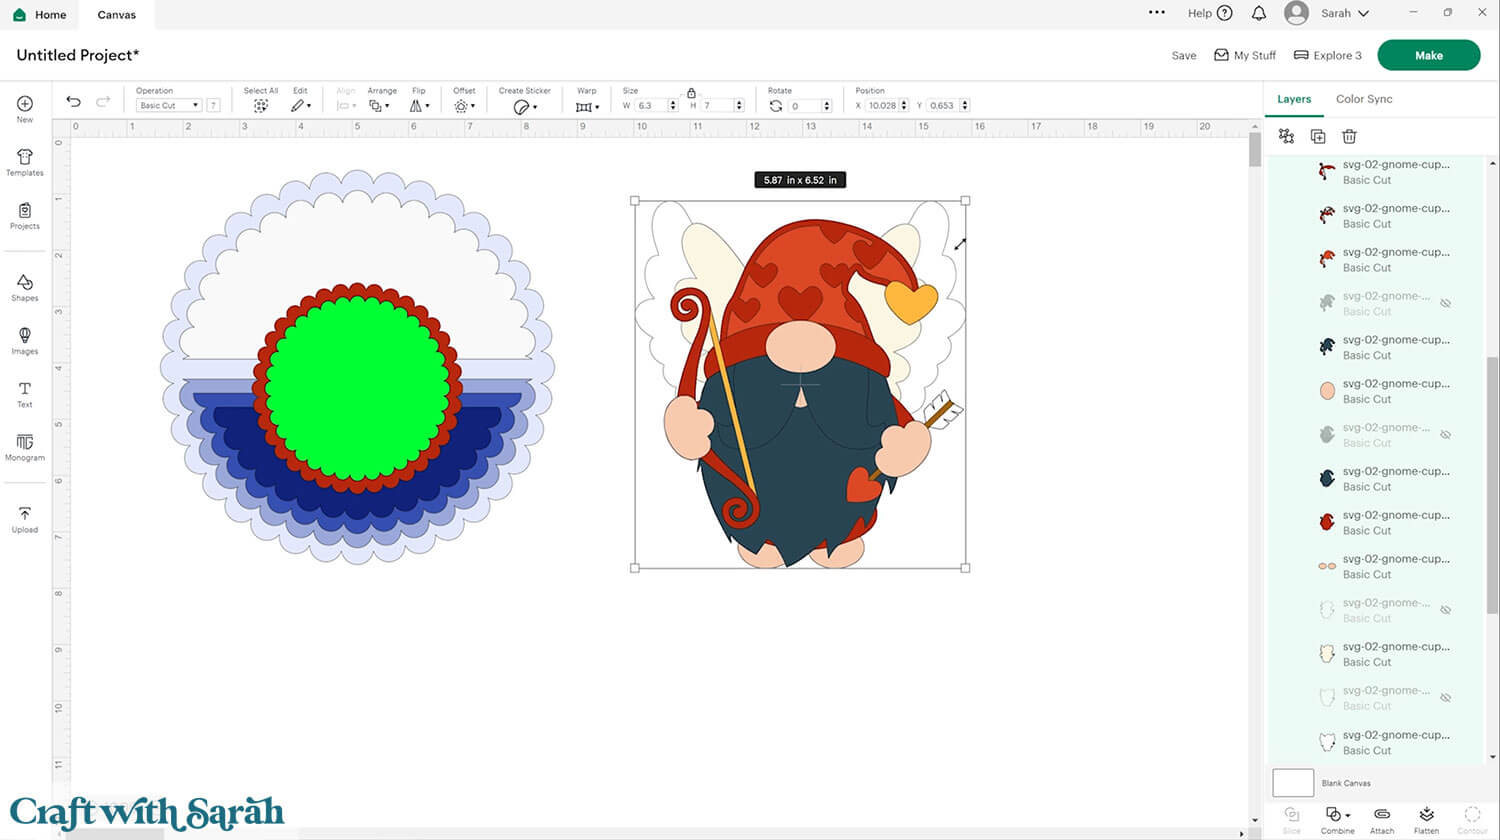Open the Monogram tool
The image size is (1500, 840).
(25, 446)
